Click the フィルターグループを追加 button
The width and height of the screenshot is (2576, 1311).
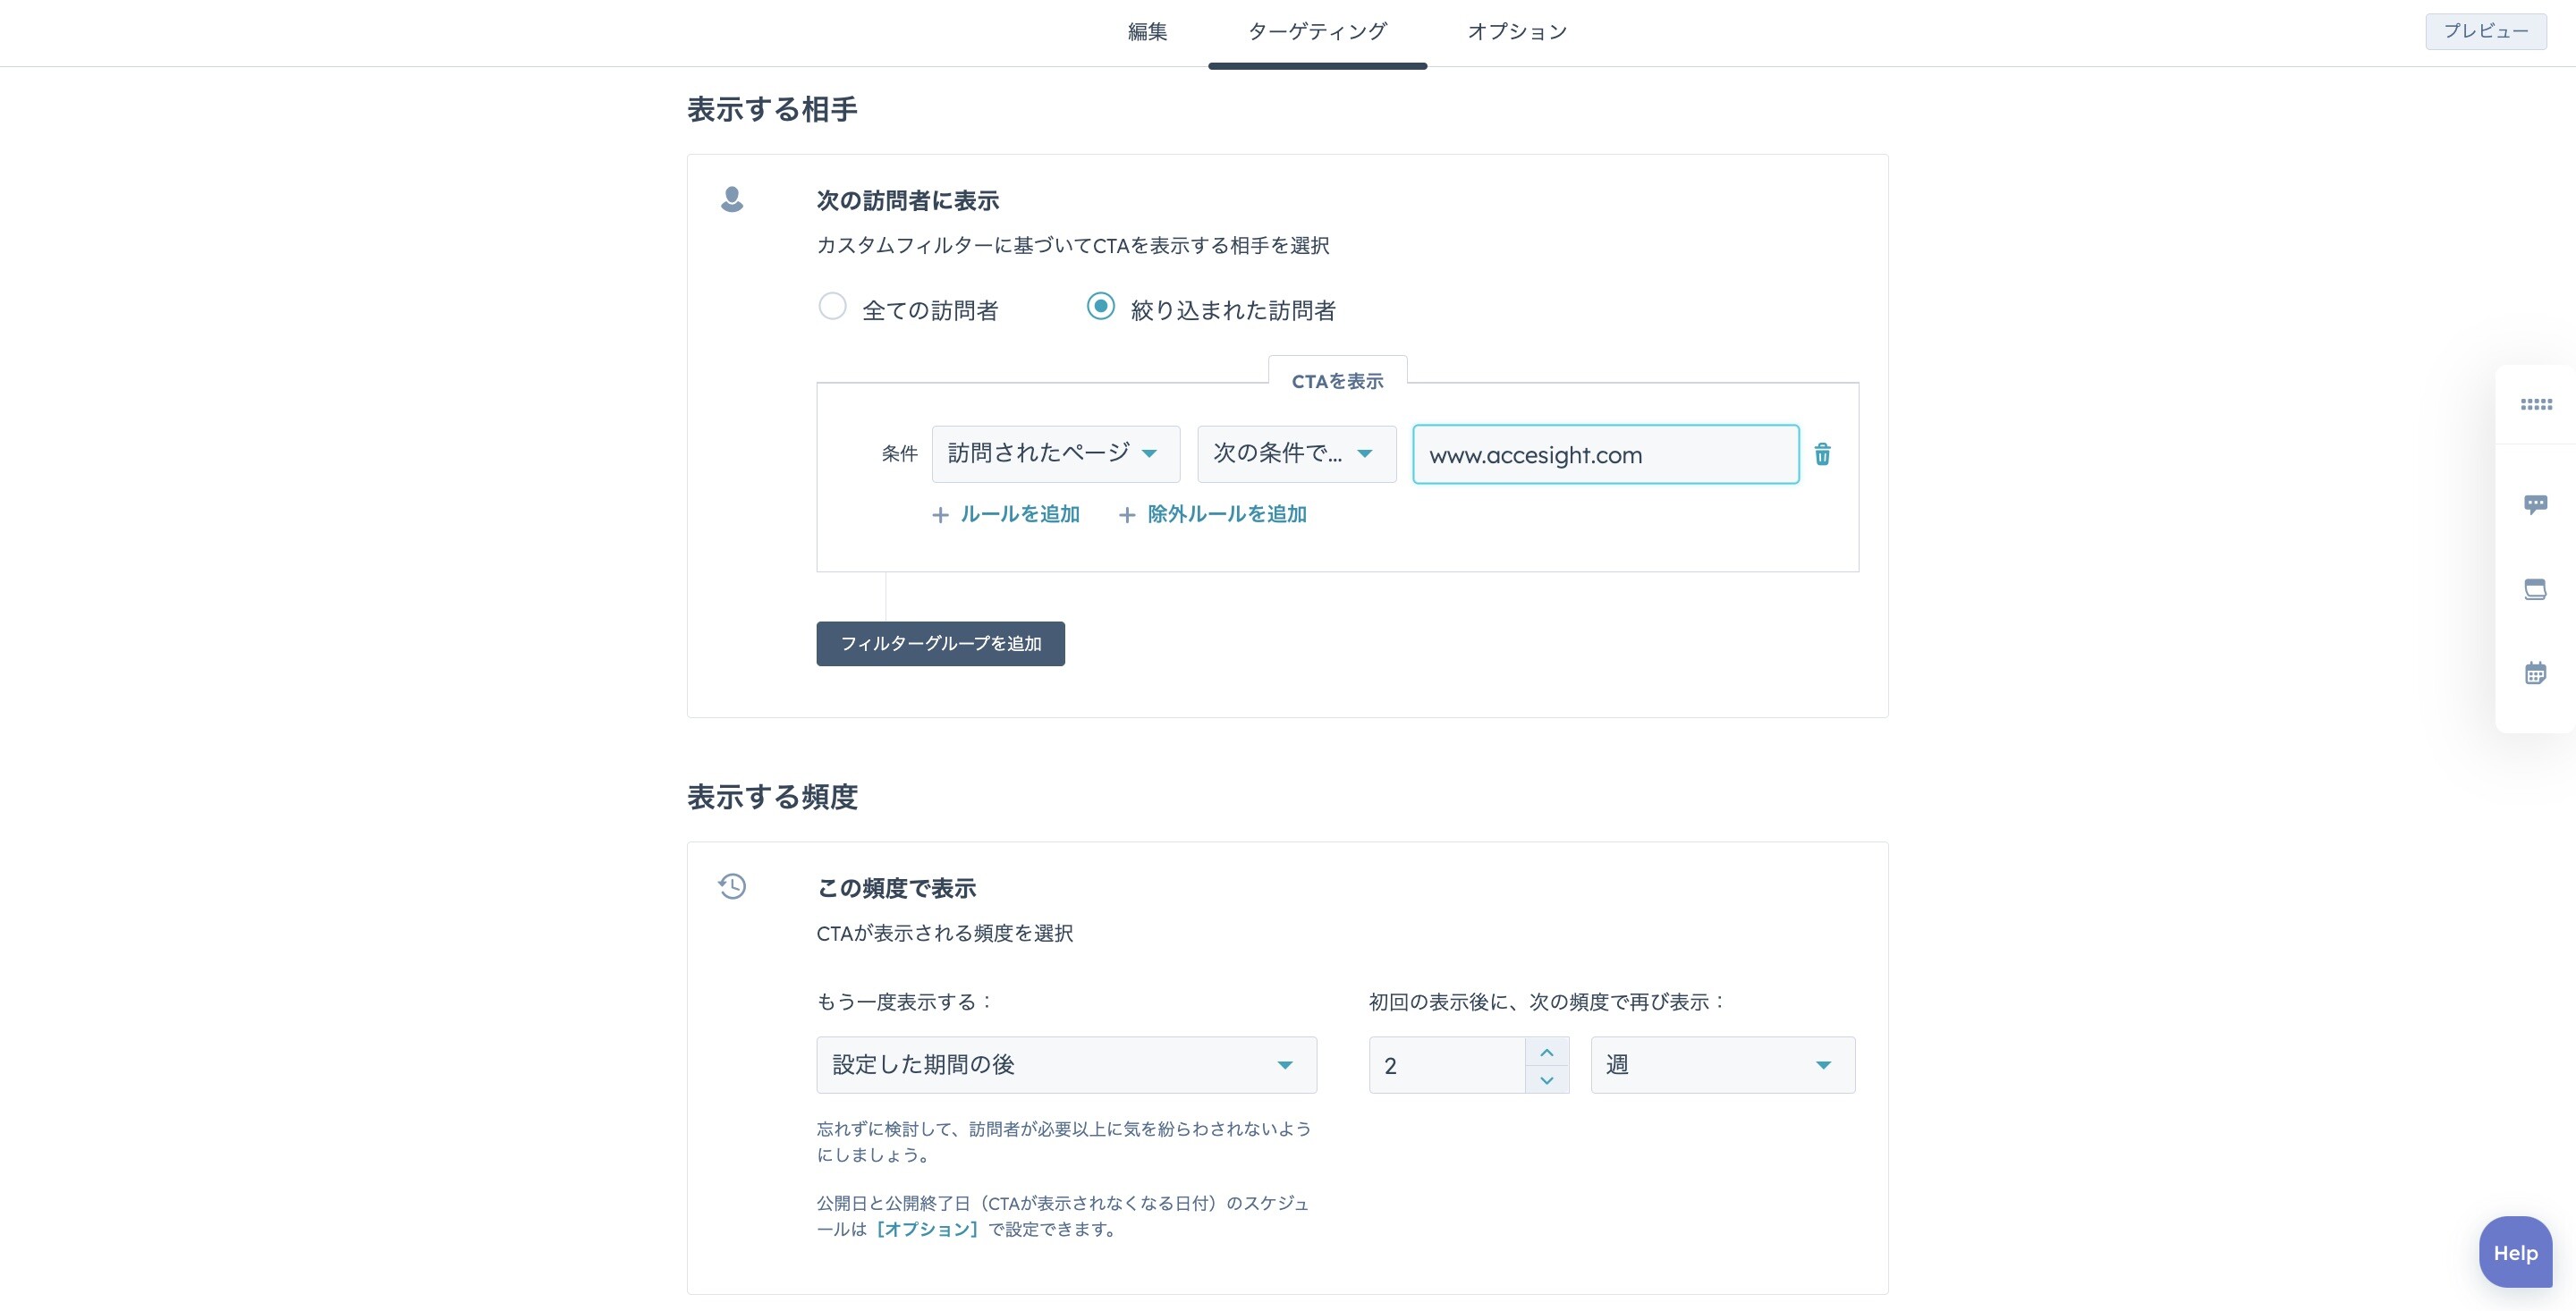pos(940,644)
